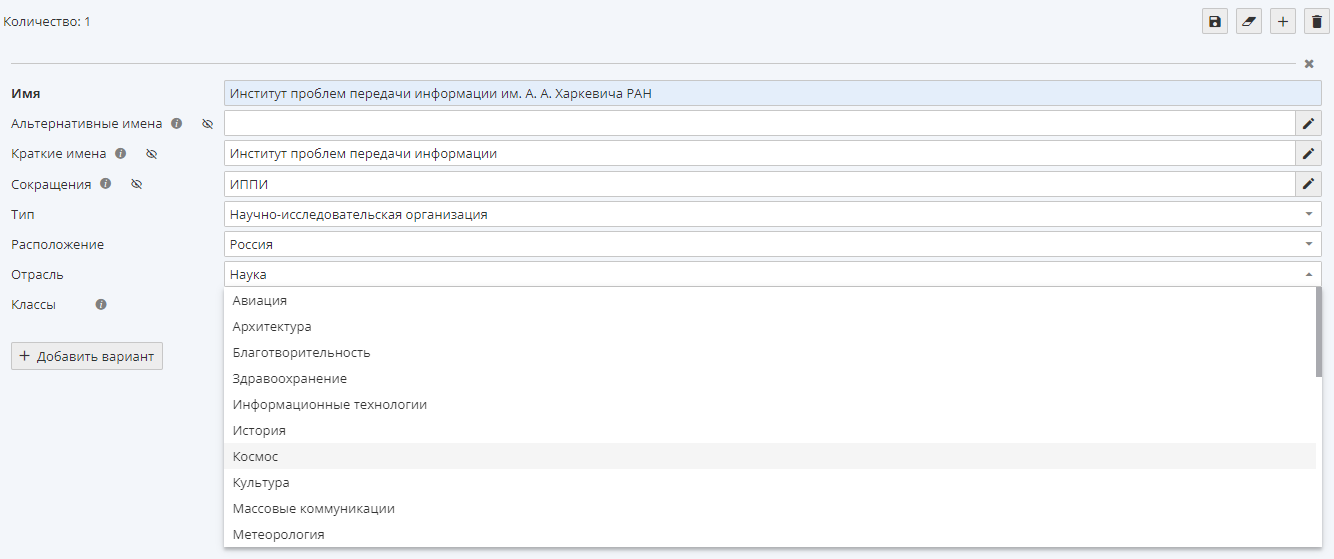
Task: Toggle visibility eye for Альтернативные имена
Action: [208, 124]
